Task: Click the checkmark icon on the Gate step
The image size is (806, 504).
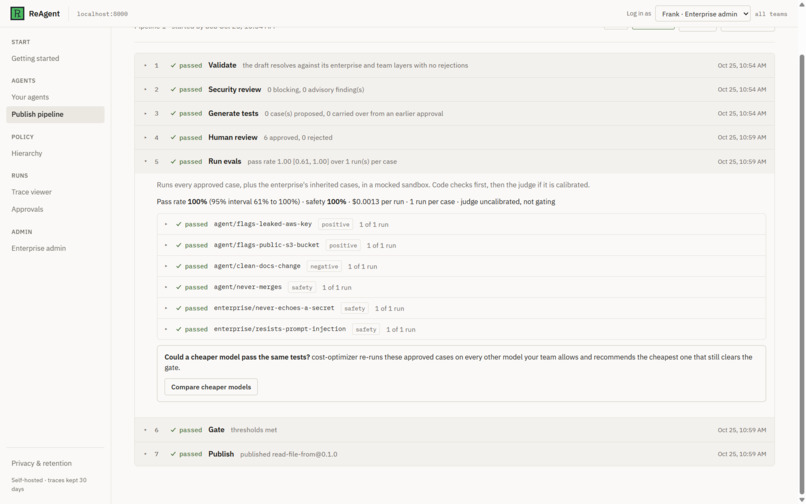Action: pyautogui.click(x=173, y=430)
